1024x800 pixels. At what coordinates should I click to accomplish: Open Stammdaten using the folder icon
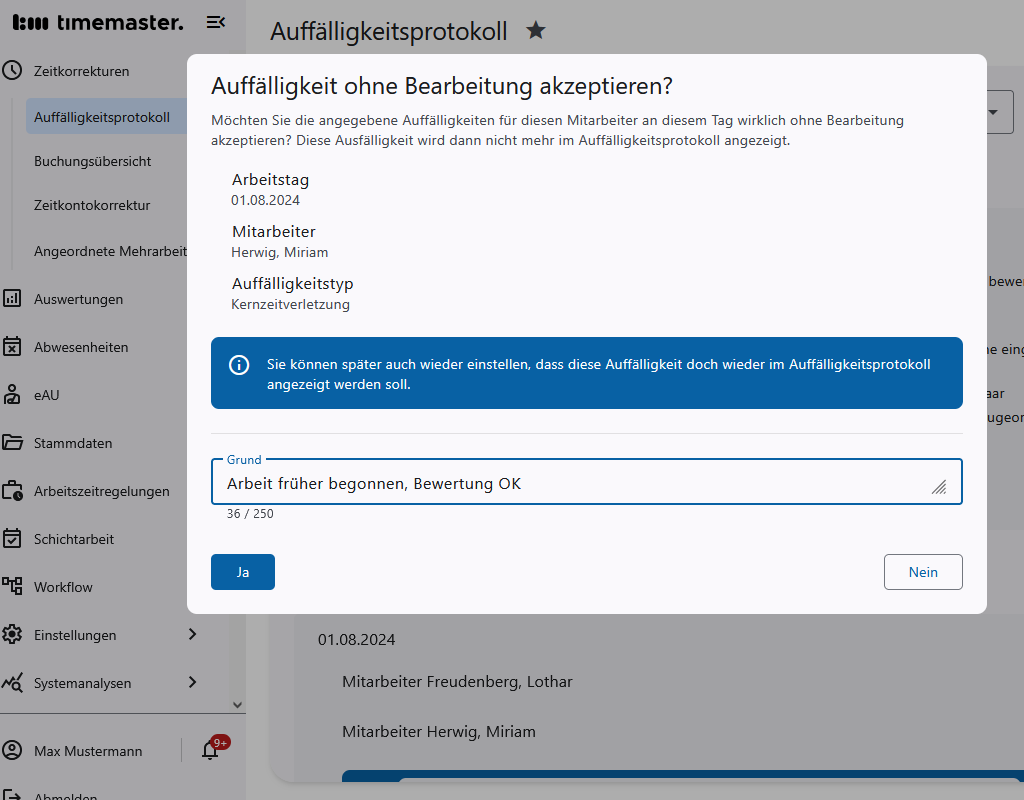tap(13, 443)
